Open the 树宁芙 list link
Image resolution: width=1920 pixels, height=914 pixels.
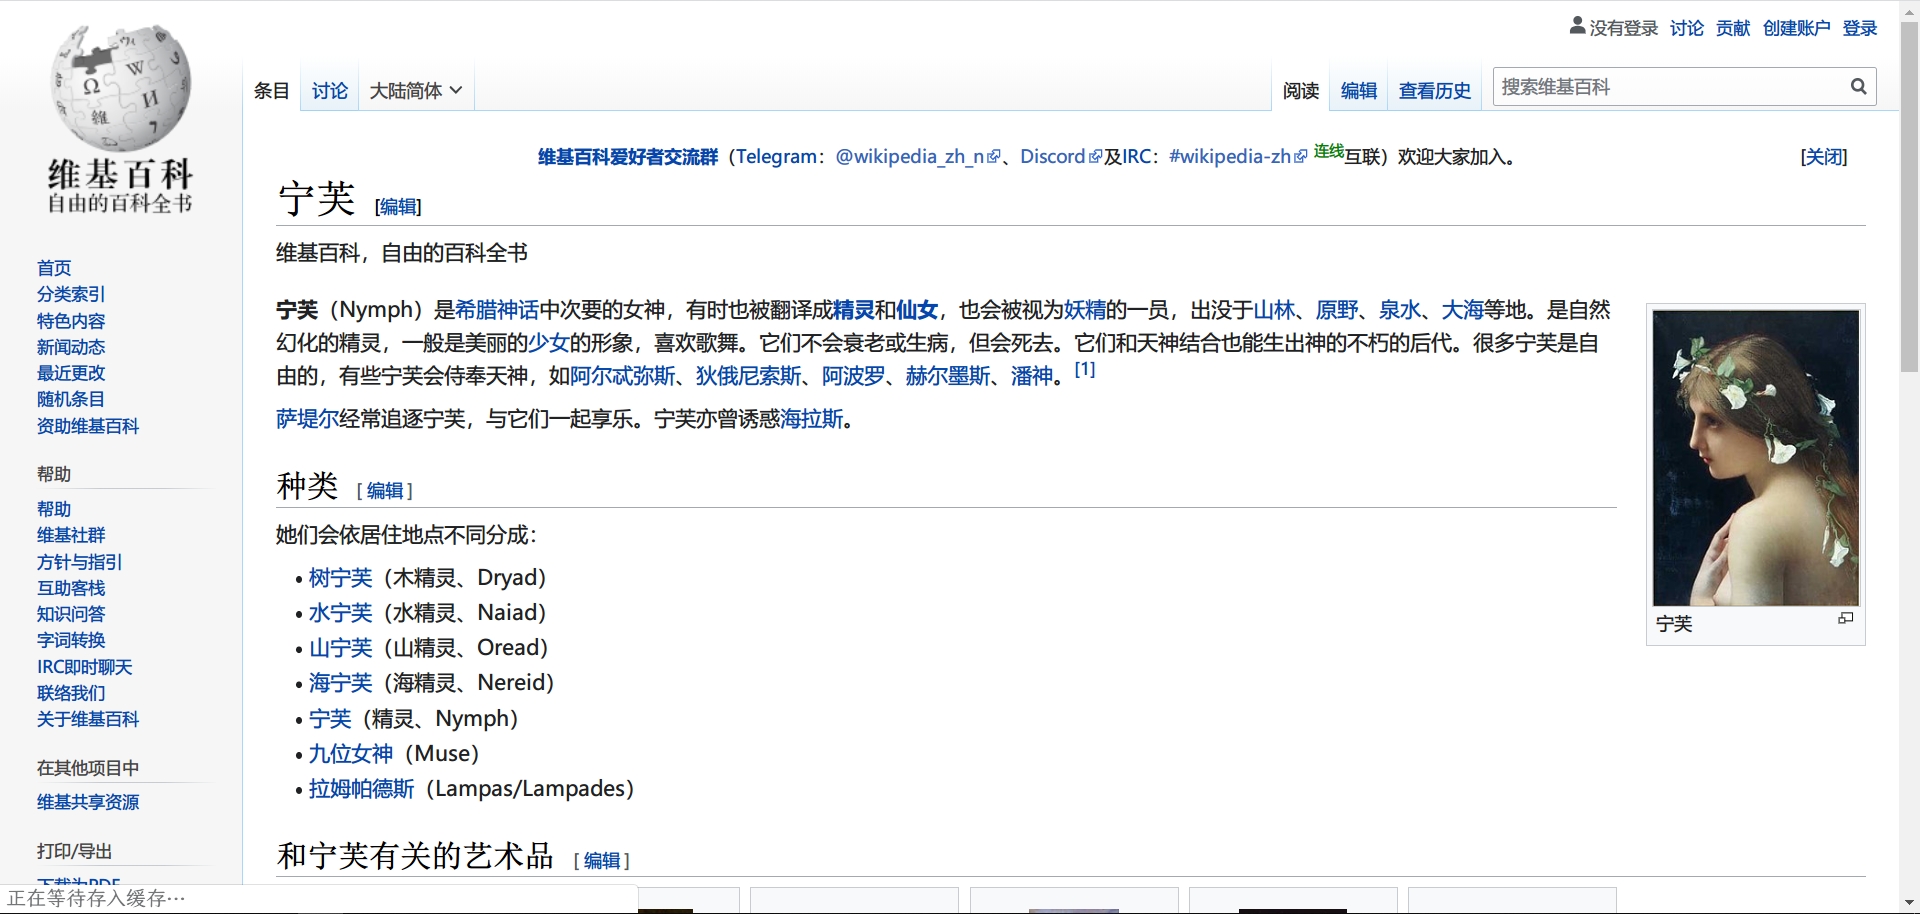click(x=340, y=578)
